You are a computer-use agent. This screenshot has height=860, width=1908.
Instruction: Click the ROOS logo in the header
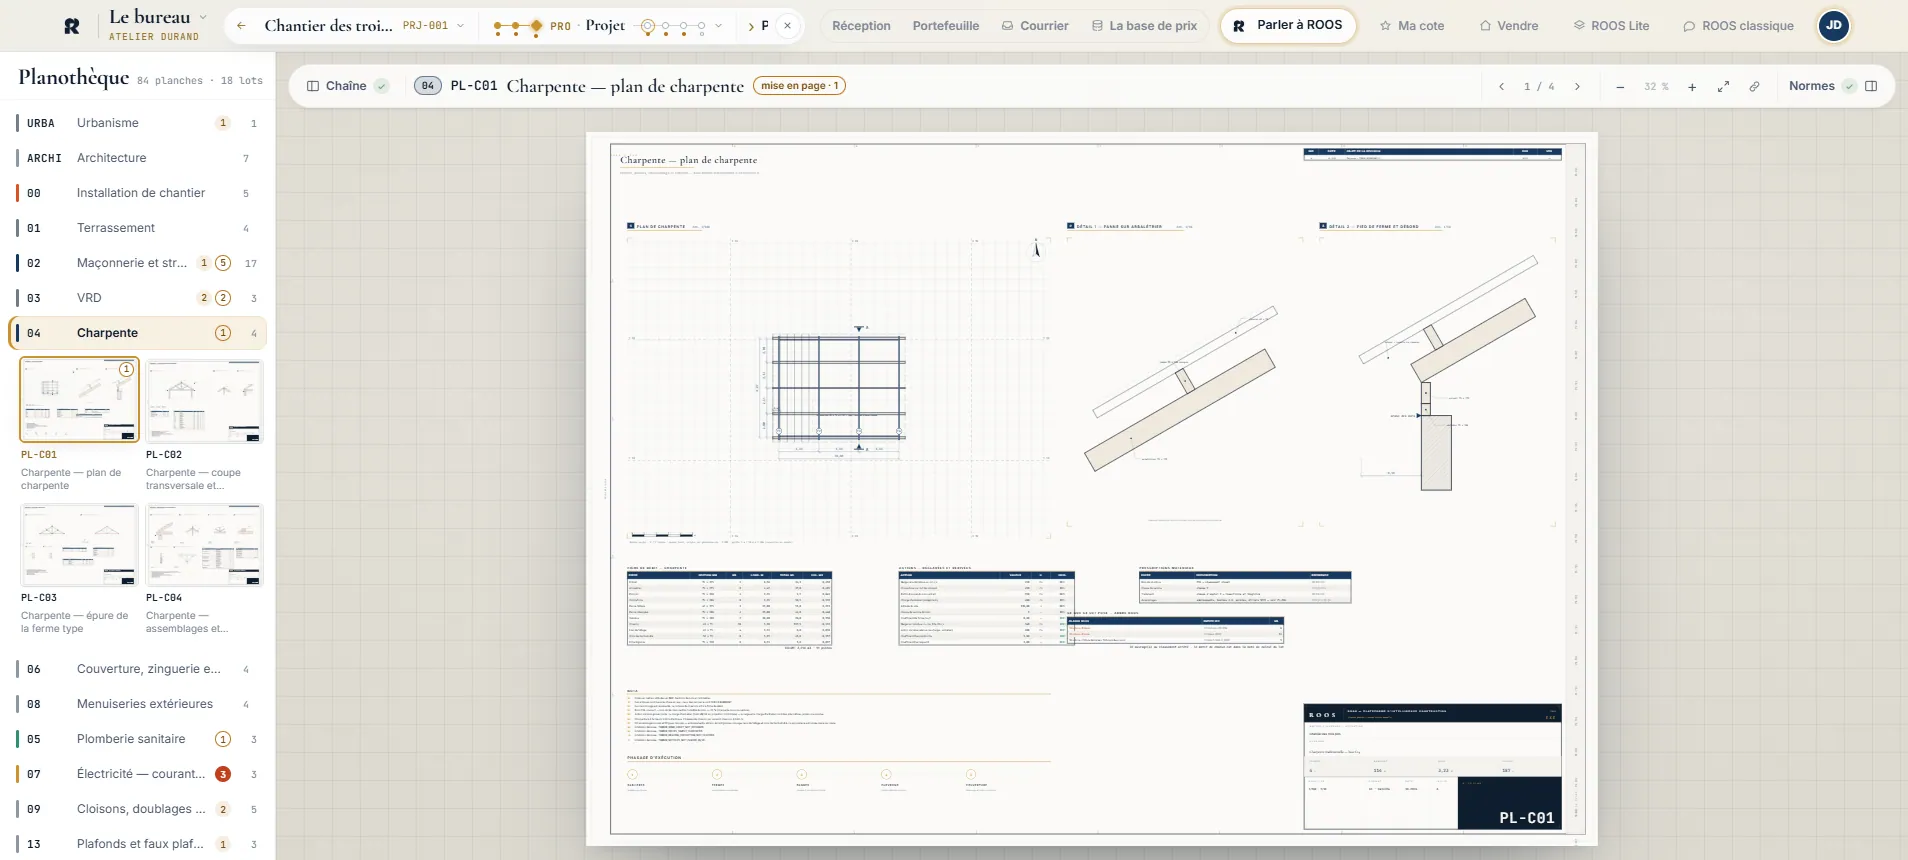72,26
